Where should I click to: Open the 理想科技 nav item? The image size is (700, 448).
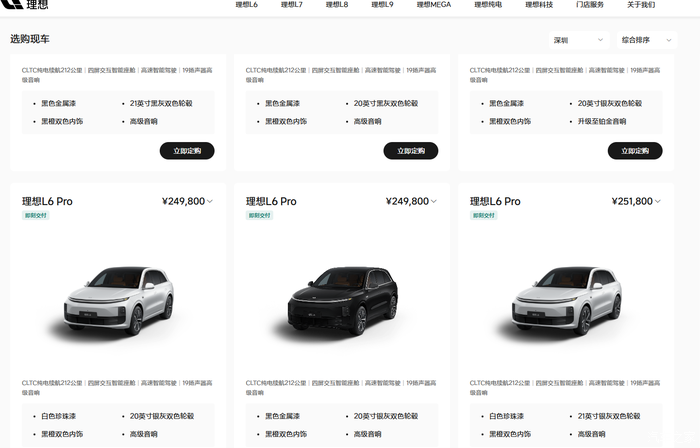click(x=539, y=4)
